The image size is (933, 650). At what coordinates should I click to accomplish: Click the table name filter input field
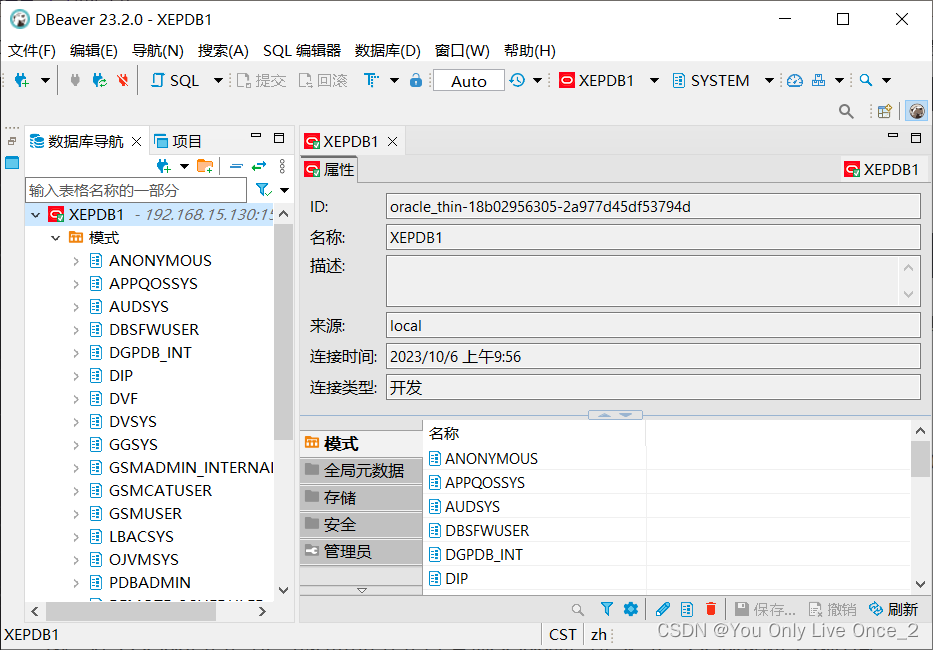(x=136, y=190)
